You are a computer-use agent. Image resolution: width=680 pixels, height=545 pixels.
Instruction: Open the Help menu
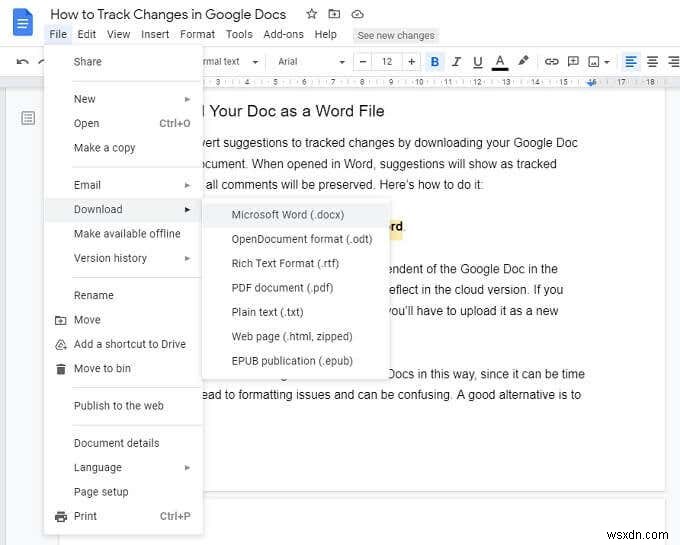326,34
